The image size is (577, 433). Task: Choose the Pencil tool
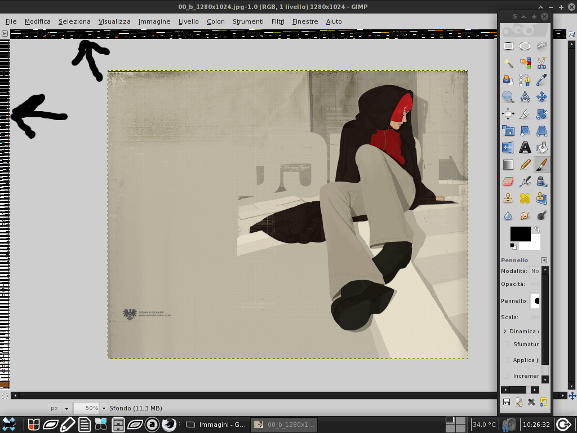pos(525,164)
